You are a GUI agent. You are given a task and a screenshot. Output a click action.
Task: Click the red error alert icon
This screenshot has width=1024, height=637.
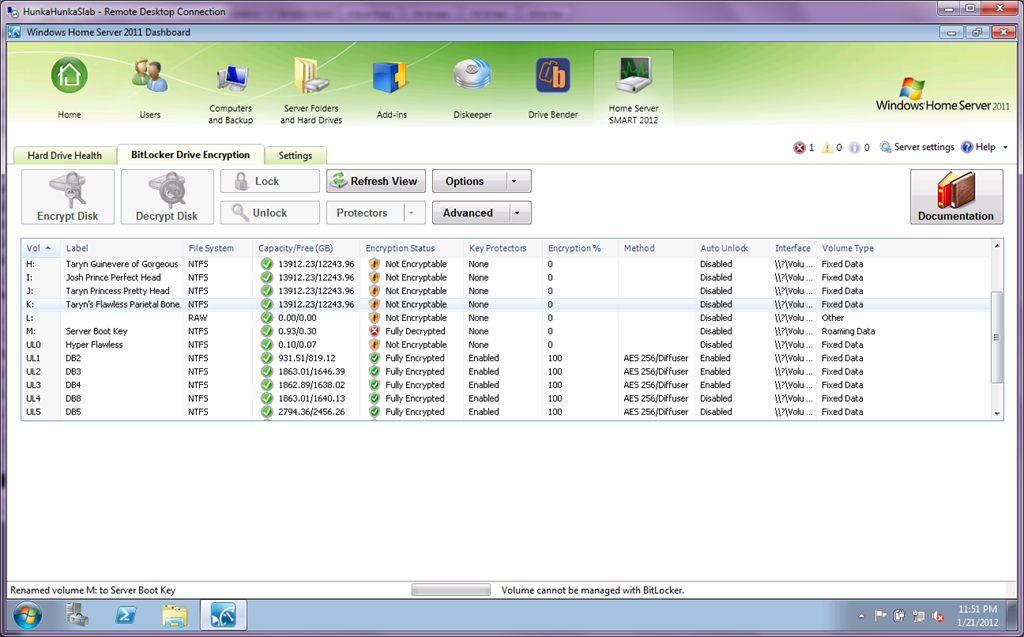point(799,148)
